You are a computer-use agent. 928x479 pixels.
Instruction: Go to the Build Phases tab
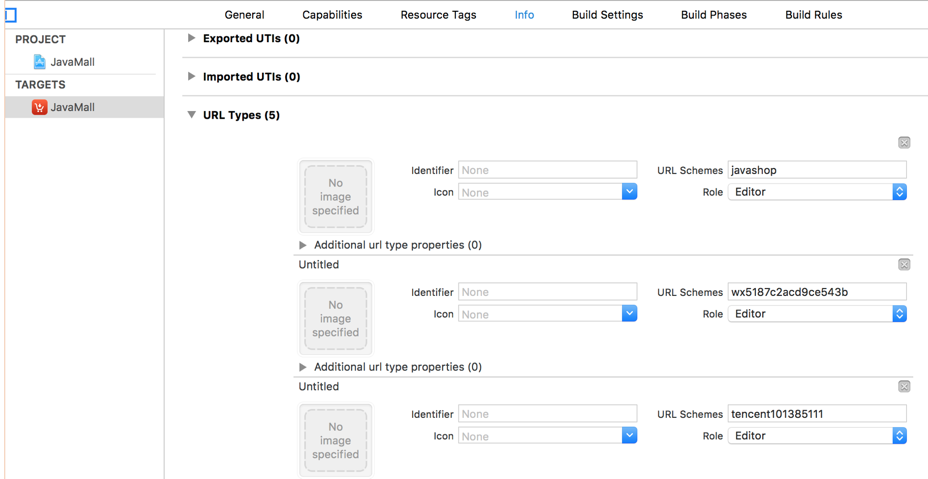click(x=714, y=15)
